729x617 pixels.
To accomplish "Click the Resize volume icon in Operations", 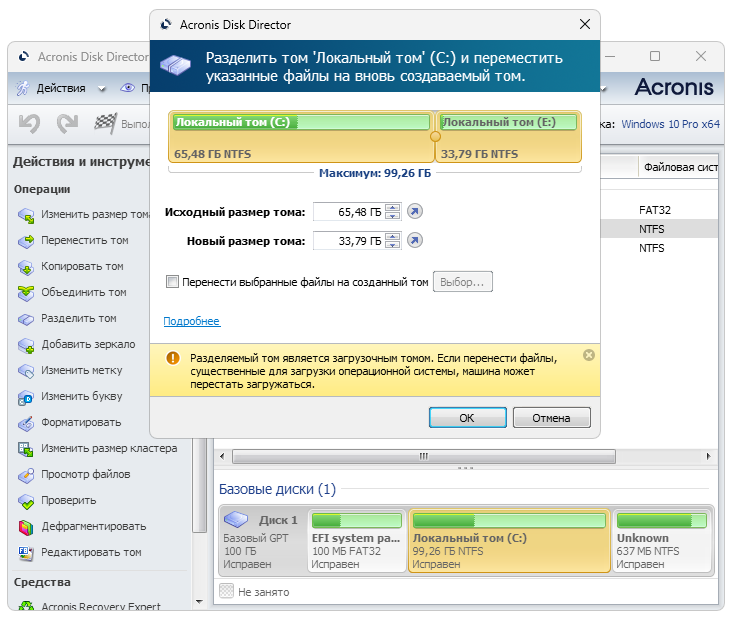I will 26,215.
